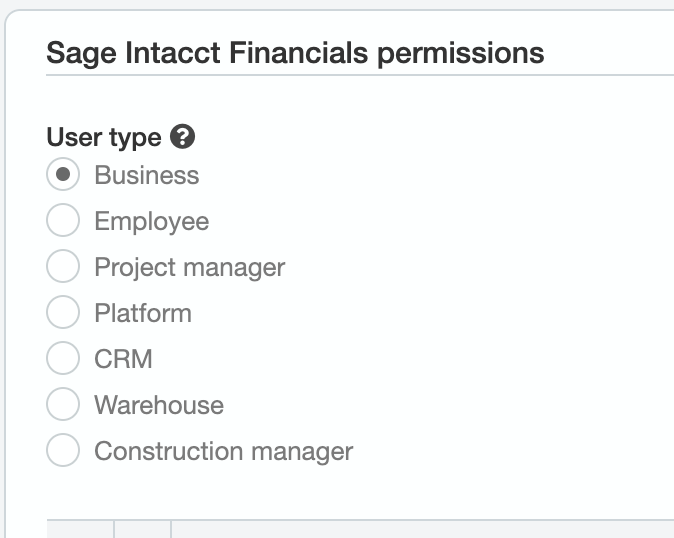Click the Platform option label
Screen dimensions: 674x538
[143, 313]
